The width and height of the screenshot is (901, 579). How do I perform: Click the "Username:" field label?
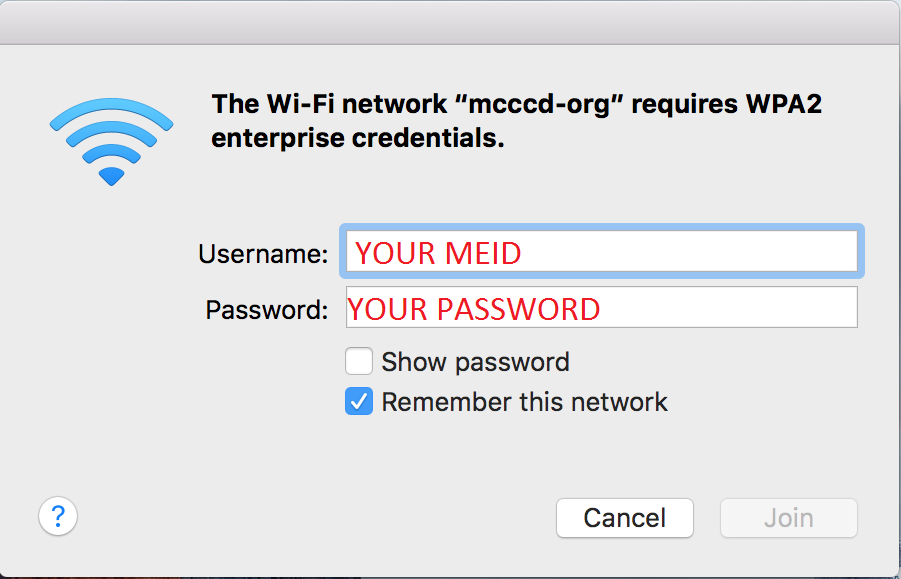pos(263,253)
